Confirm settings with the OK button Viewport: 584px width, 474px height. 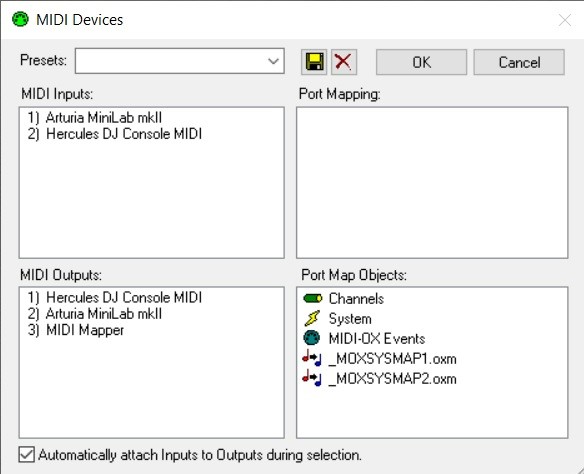[x=421, y=62]
